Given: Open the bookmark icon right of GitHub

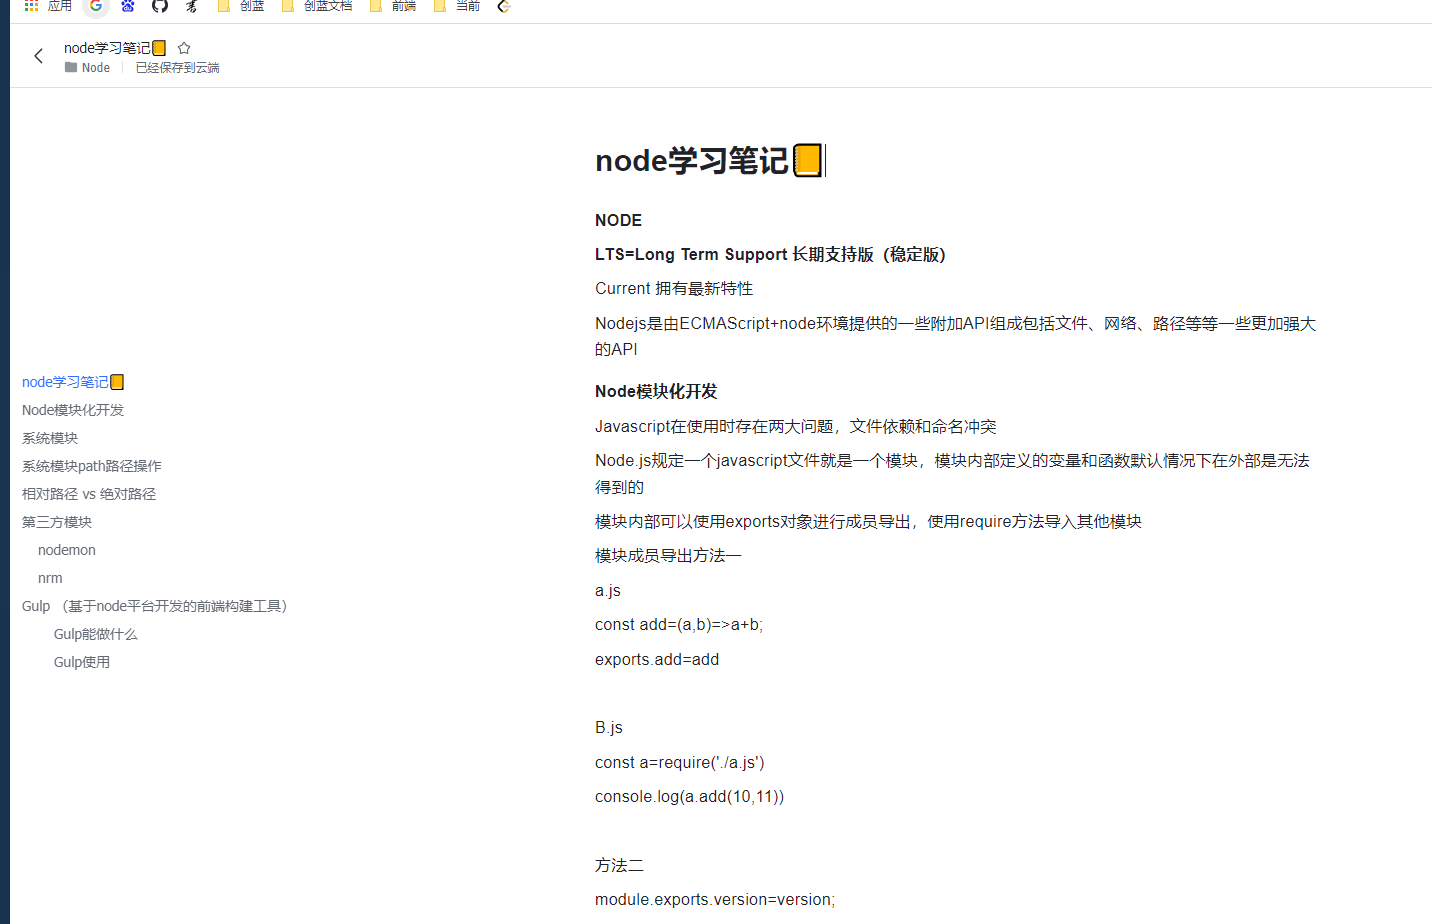Looking at the screenshot, I should click(192, 6).
